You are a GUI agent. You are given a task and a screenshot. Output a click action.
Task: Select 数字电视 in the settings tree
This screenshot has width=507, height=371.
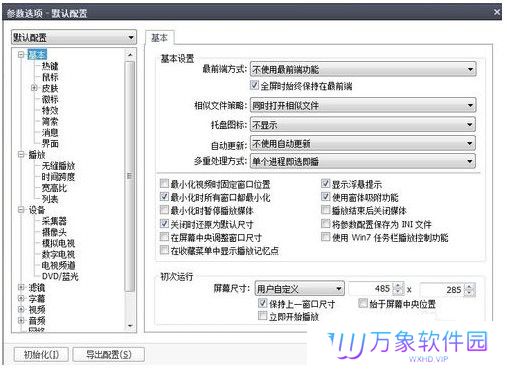tap(58, 254)
